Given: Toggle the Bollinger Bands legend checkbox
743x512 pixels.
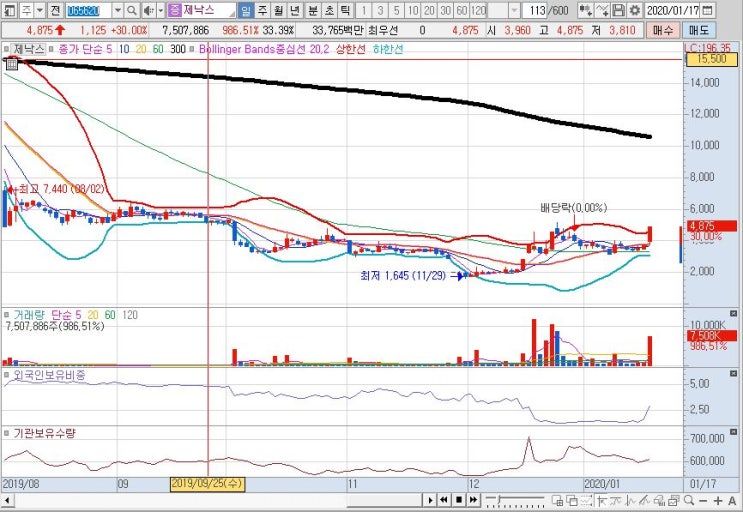Looking at the screenshot, I should click(x=191, y=49).
